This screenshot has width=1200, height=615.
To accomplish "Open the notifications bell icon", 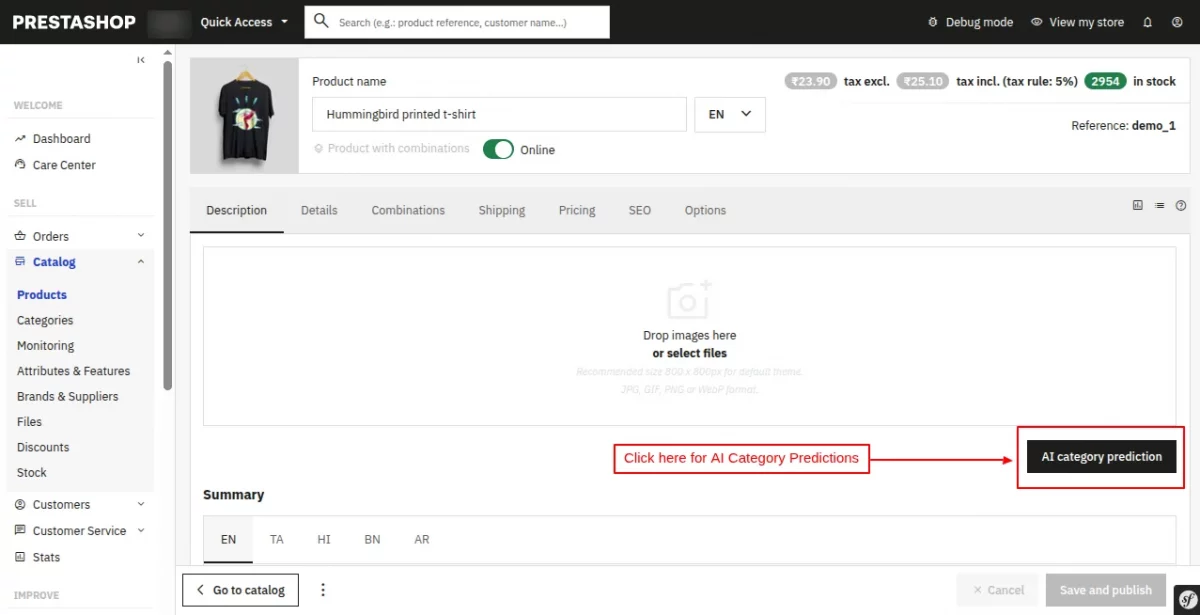I will tap(1147, 21).
